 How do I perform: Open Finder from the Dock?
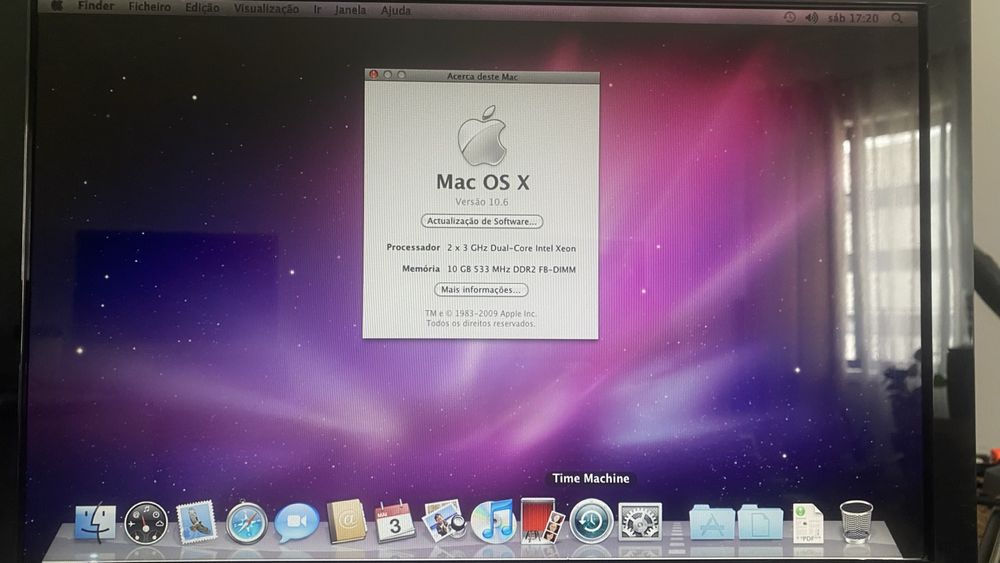click(96, 523)
